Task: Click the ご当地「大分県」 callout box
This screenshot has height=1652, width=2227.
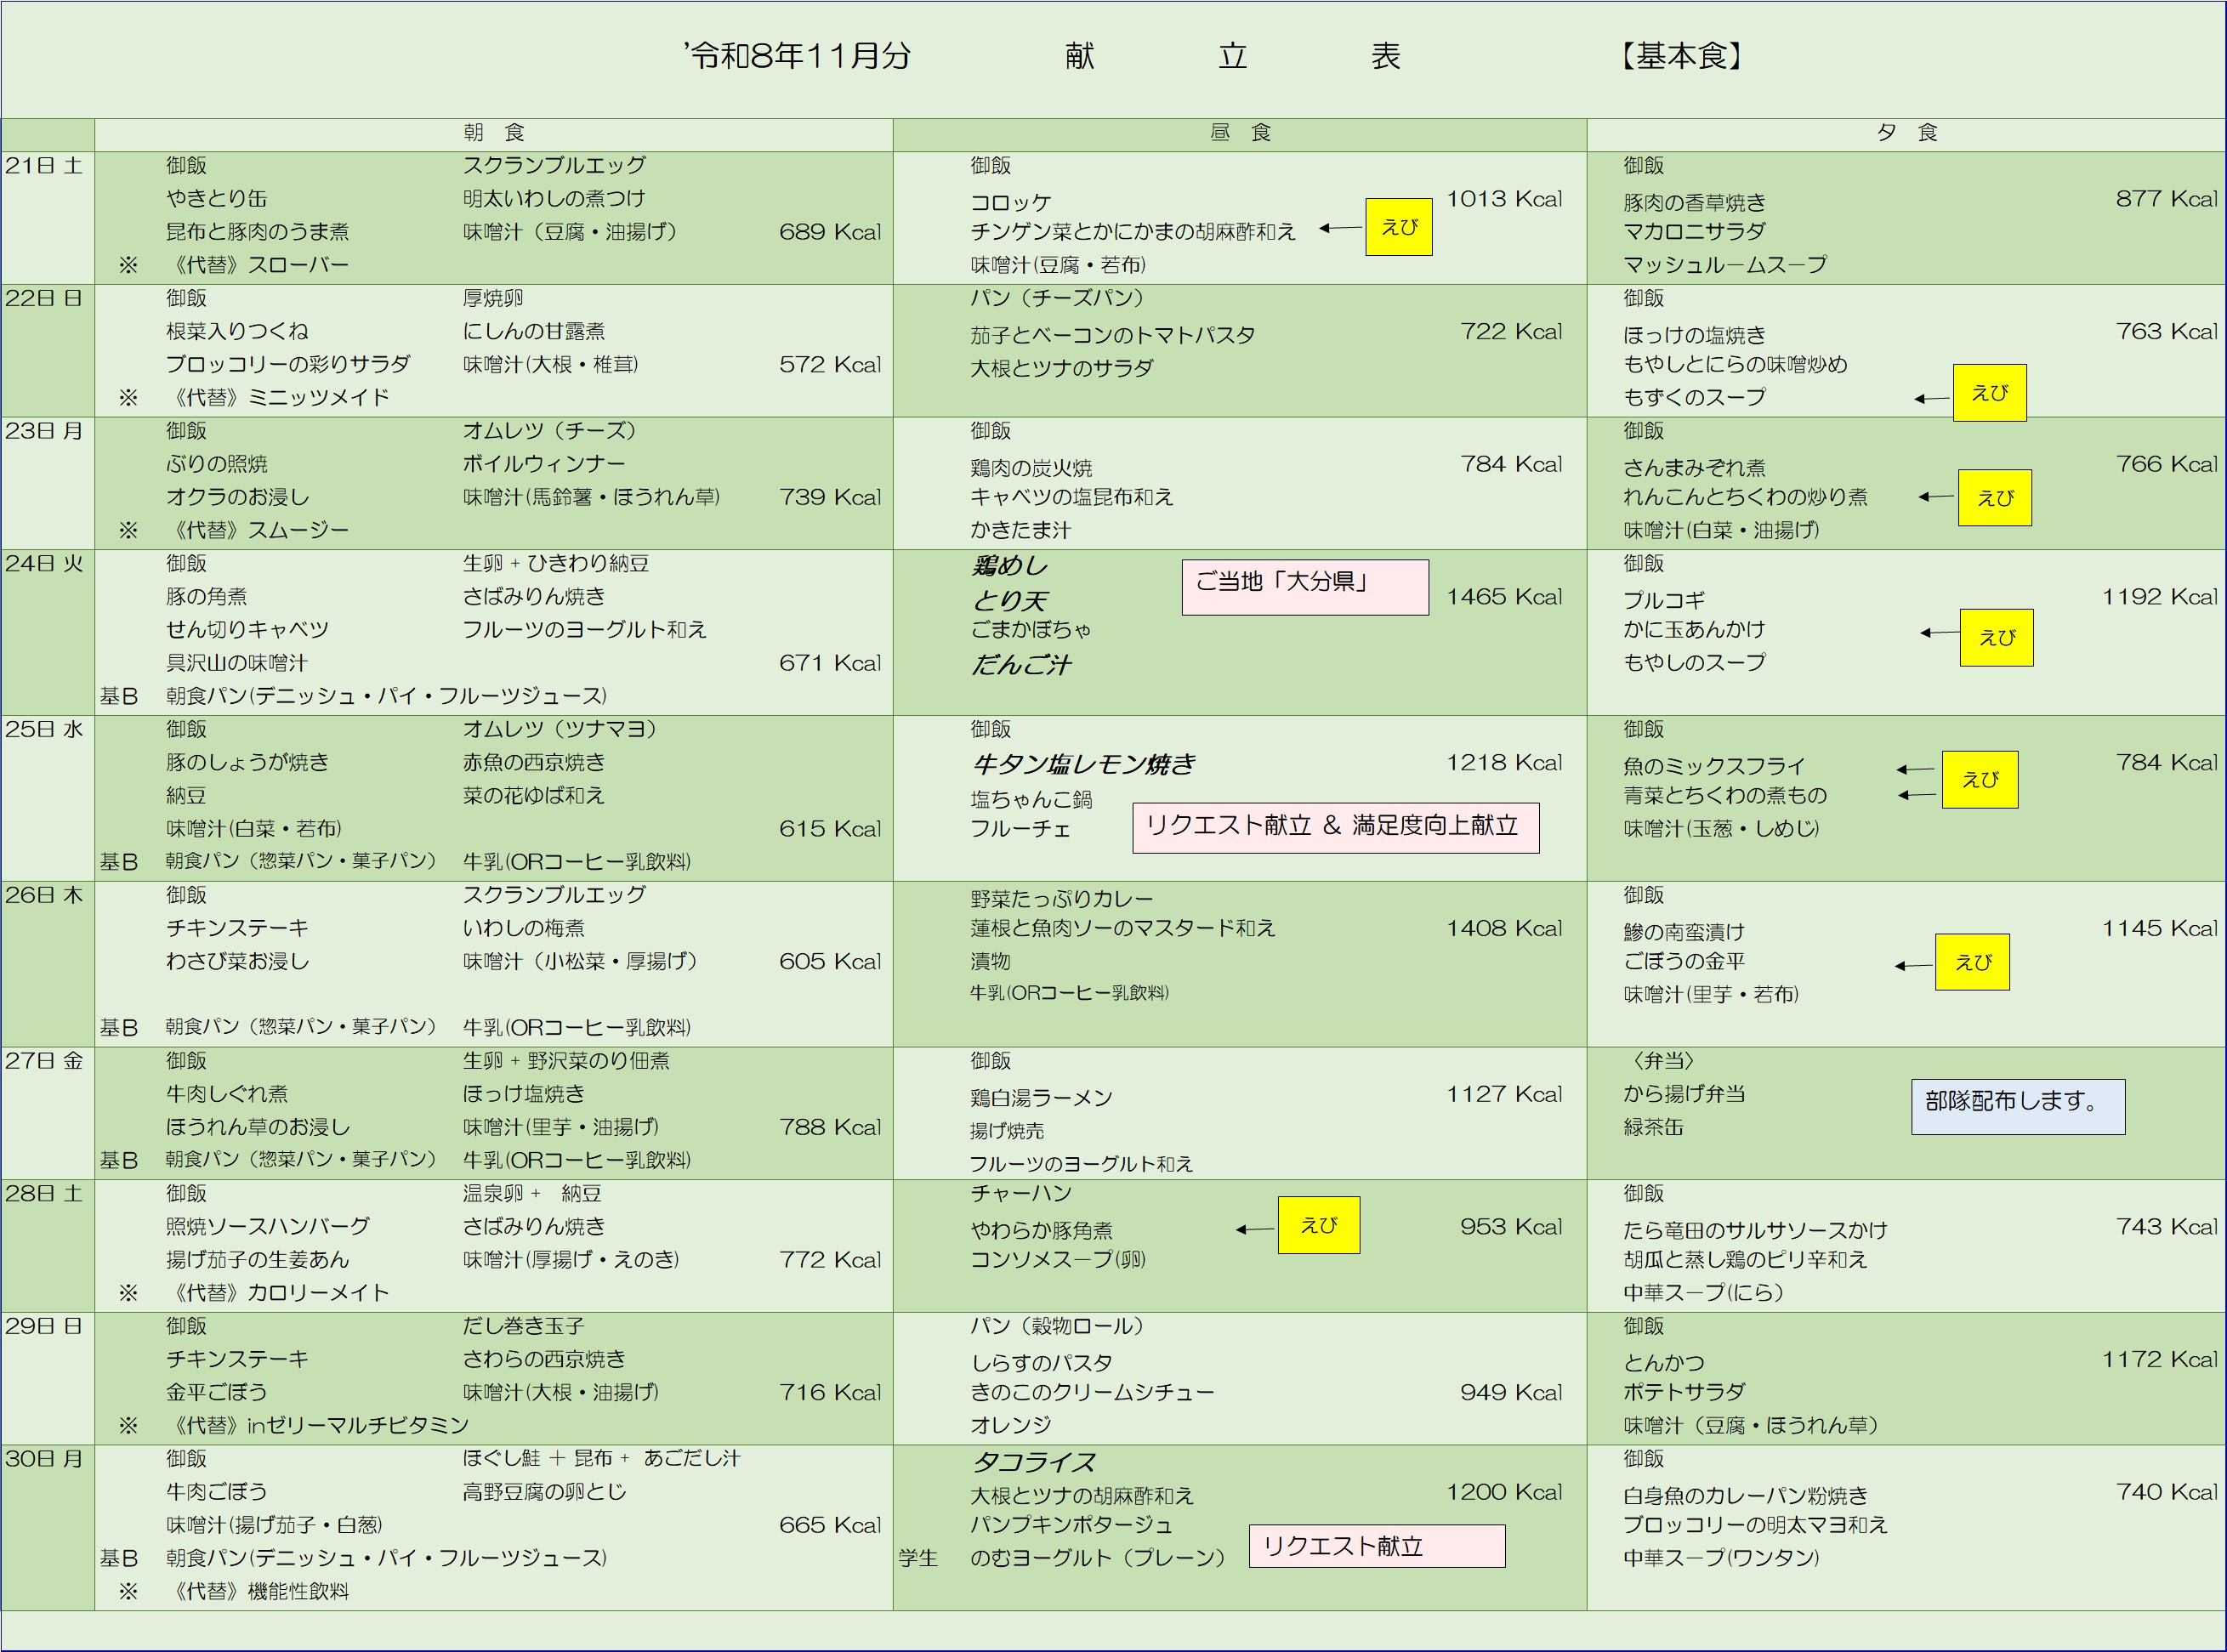Action: pos(1305,587)
